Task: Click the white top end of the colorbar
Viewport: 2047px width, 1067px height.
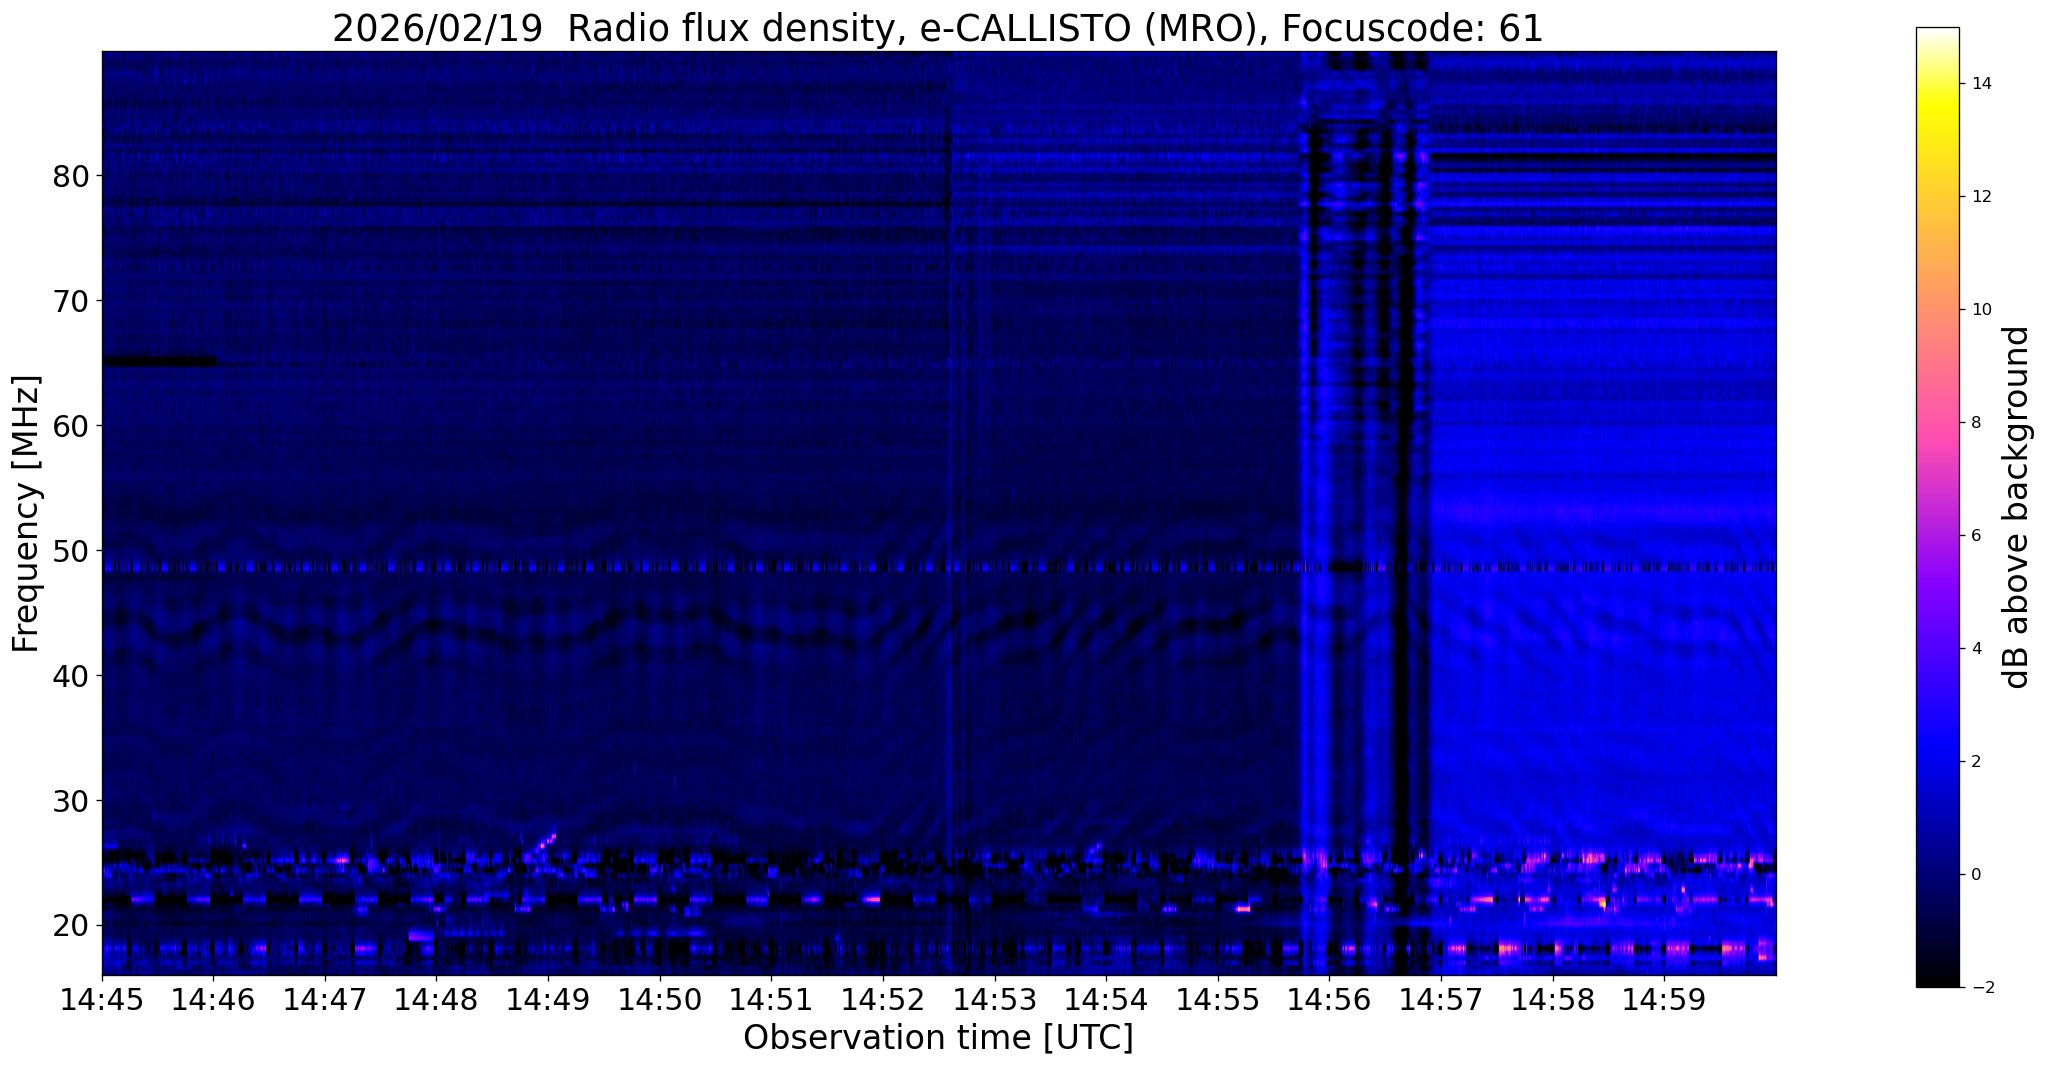Action: 1937,34
